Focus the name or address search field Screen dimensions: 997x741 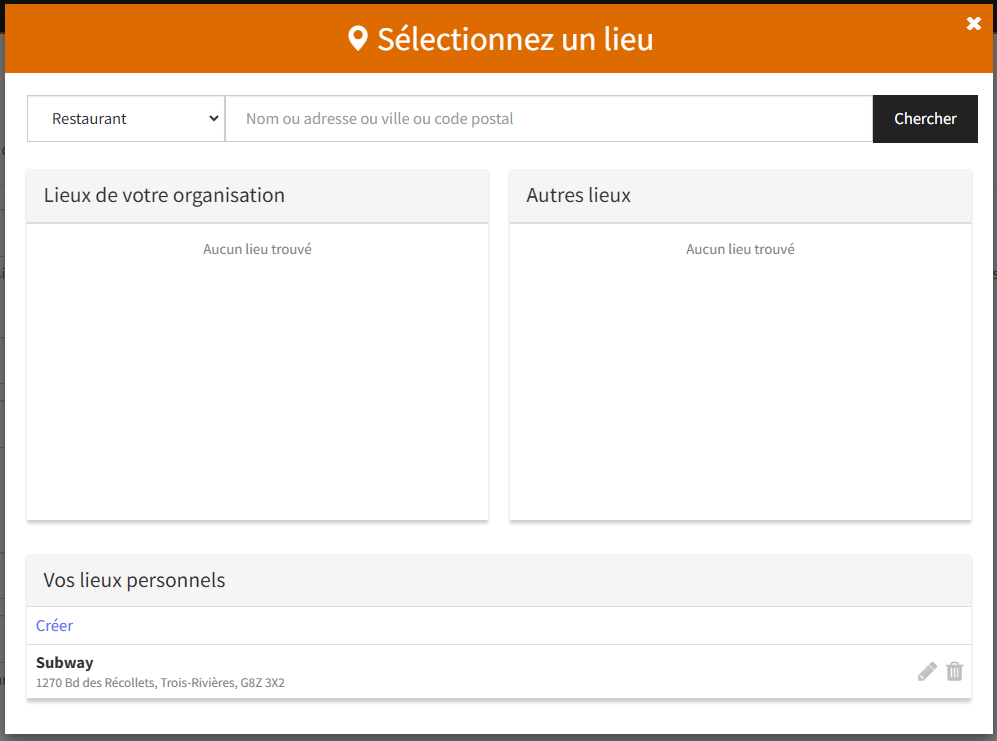point(549,119)
